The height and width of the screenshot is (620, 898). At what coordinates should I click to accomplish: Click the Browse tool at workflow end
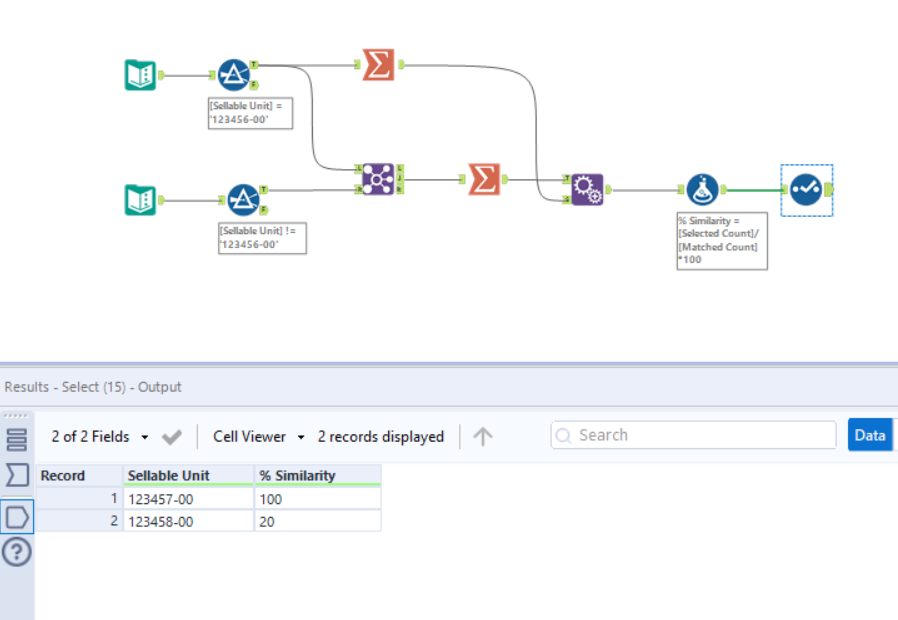[x=806, y=188]
